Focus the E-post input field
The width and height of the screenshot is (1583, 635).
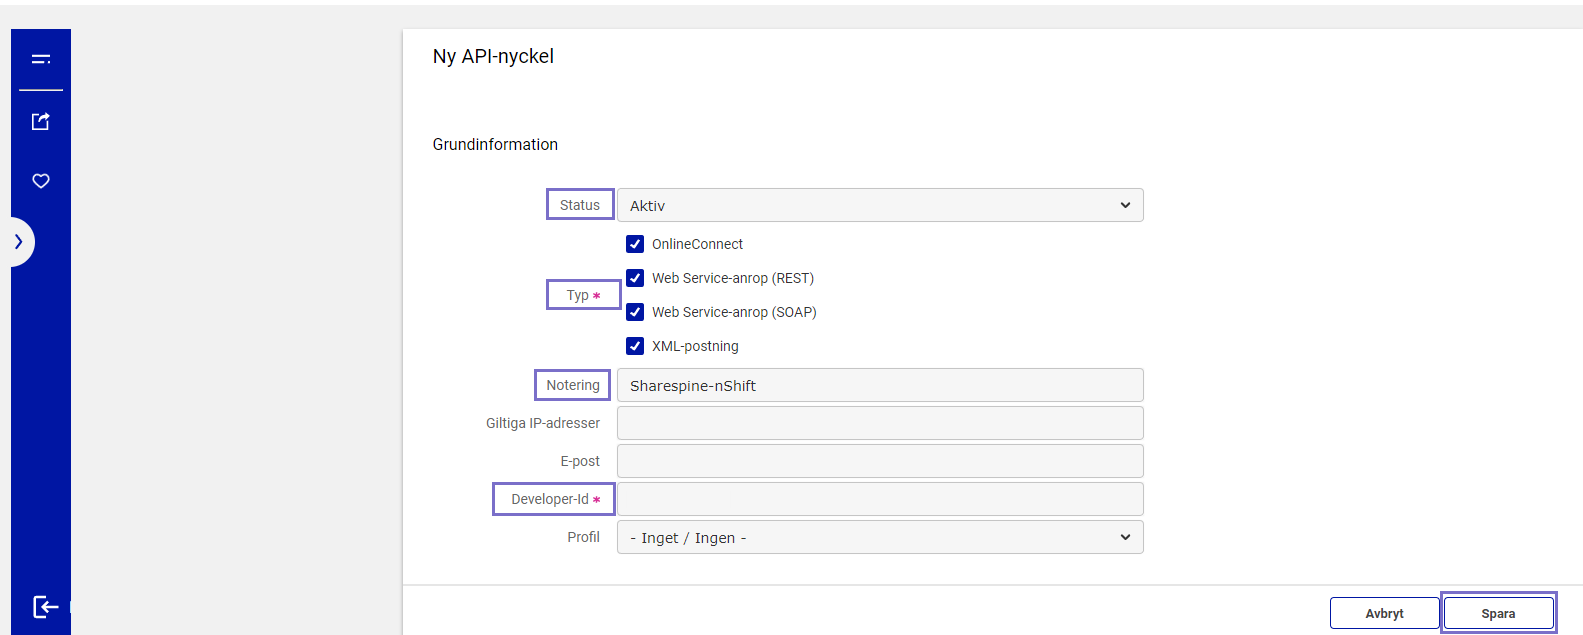coord(880,461)
